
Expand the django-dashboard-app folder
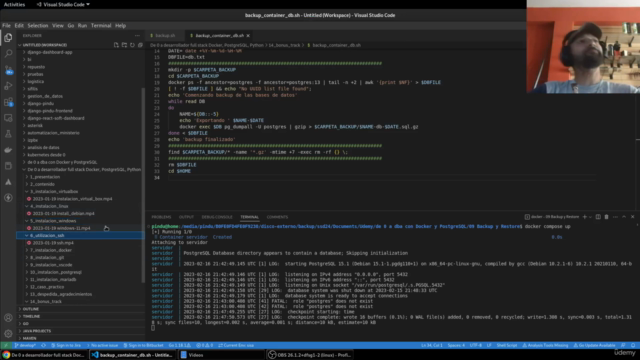point(50,52)
